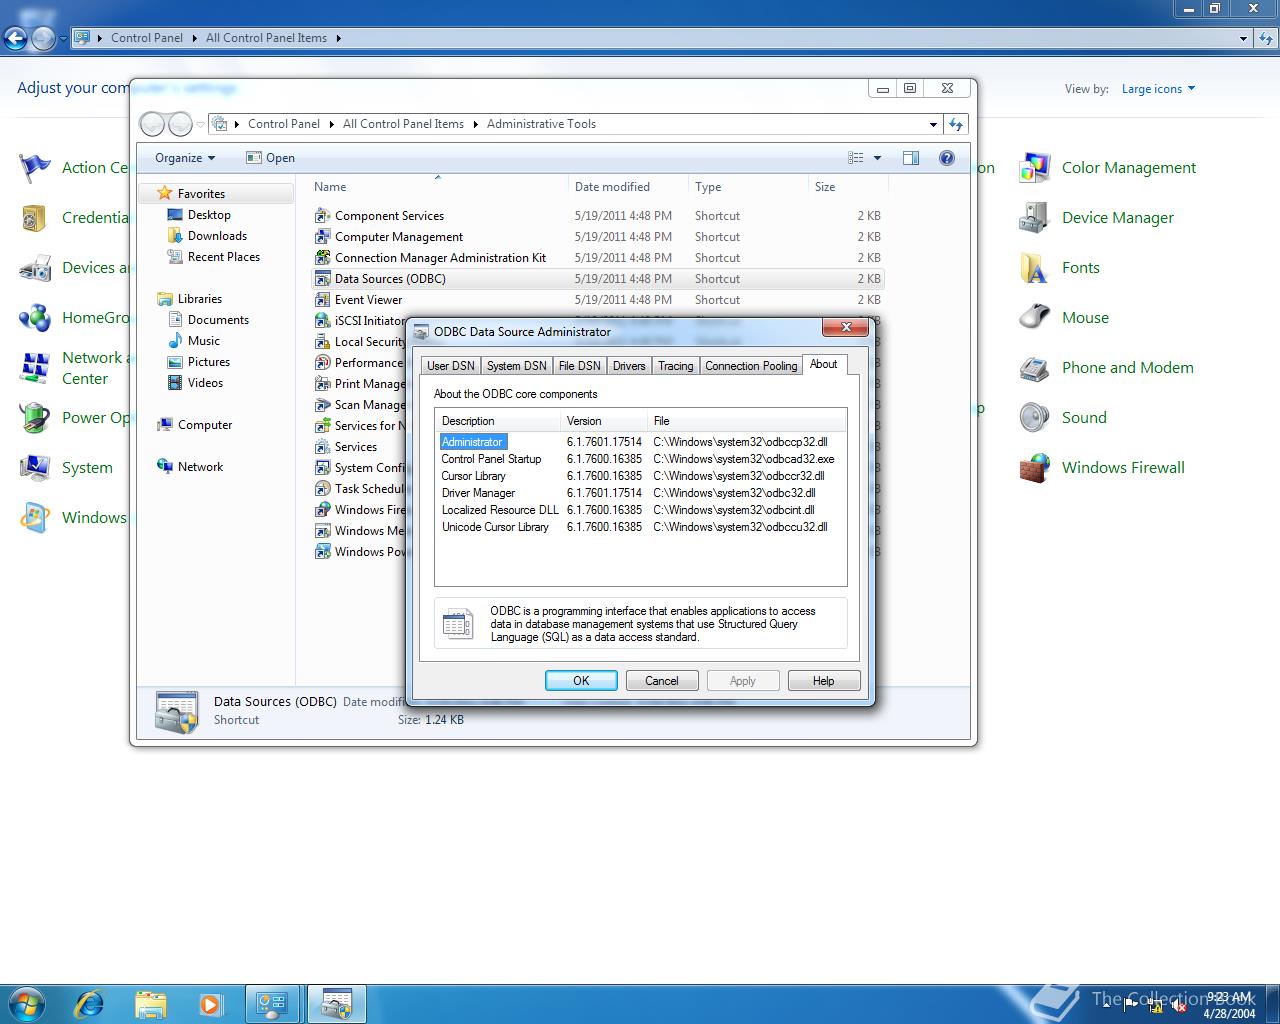Image resolution: width=1280 pixels, height=1024 pixels.
Task: Select the Localized Resource DLL row
Action: point(640,510)
